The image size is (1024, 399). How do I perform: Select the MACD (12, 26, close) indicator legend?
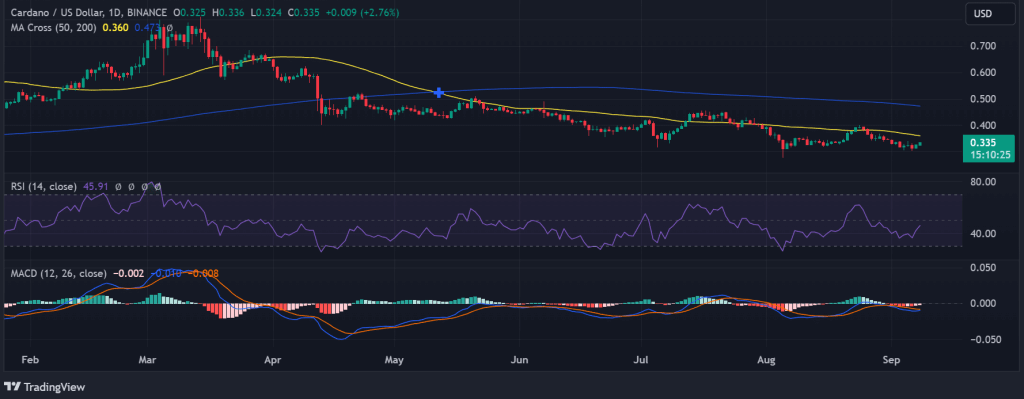click(x=59, y=273)
